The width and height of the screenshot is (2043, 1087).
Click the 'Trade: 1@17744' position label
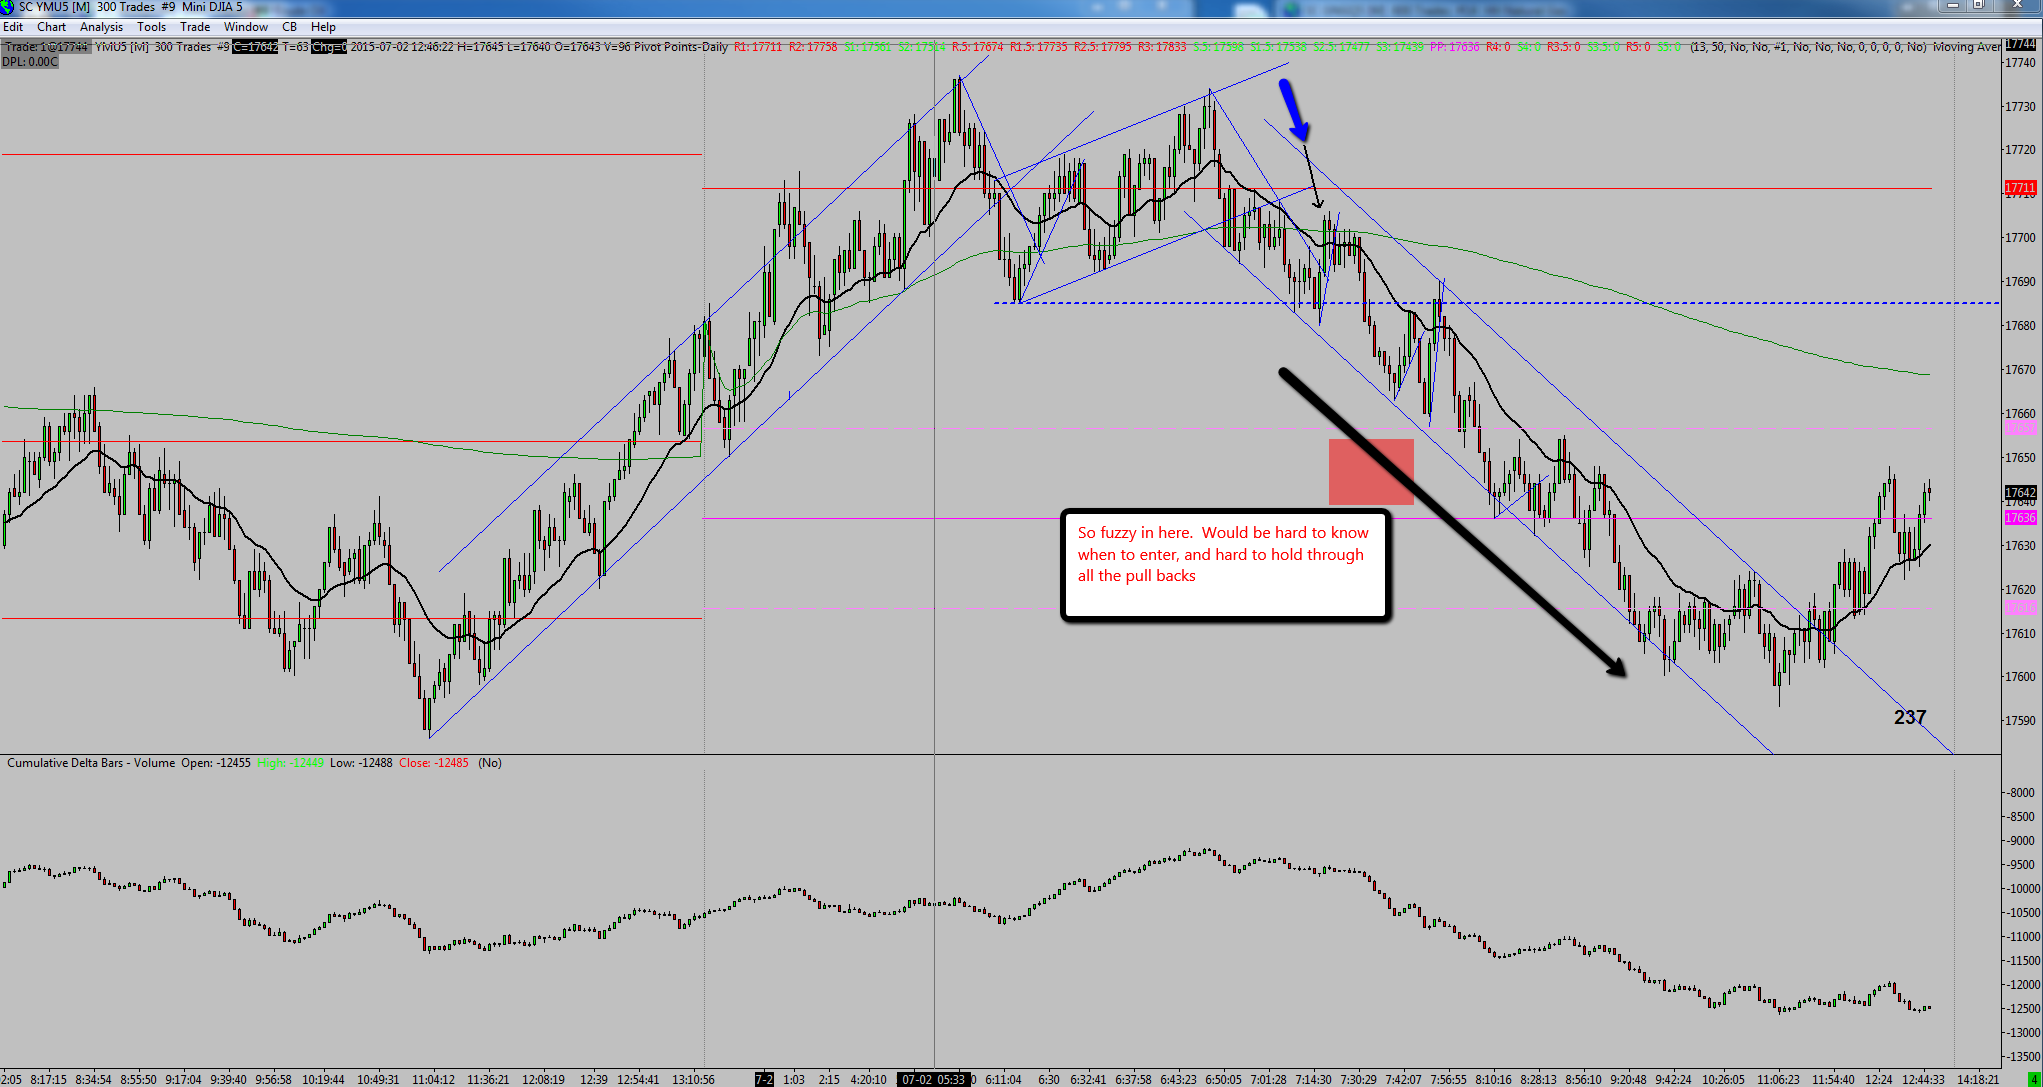(x=47, y=47)
